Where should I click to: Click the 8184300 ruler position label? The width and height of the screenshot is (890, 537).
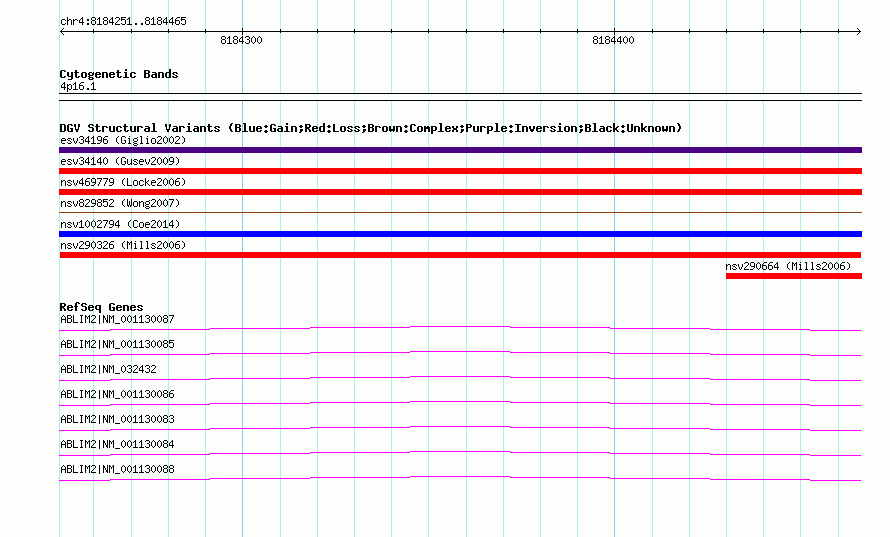(x=241, y=40)
